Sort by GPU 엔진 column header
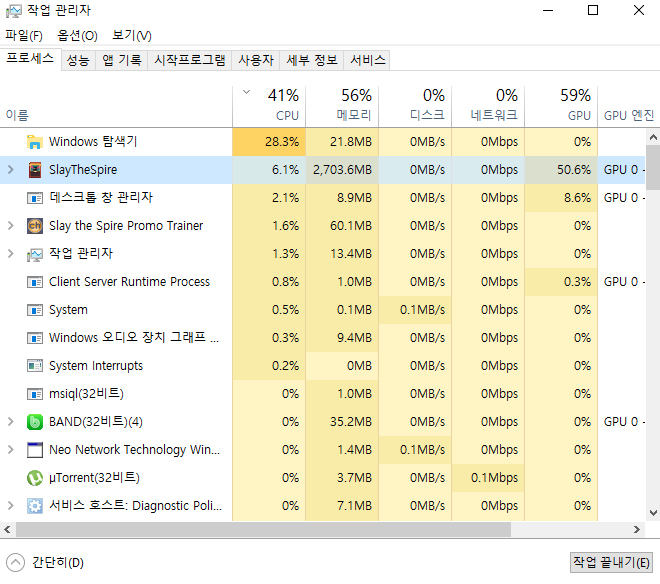The height and width of the screenshot is (584, 660). (x=629, y=106)
